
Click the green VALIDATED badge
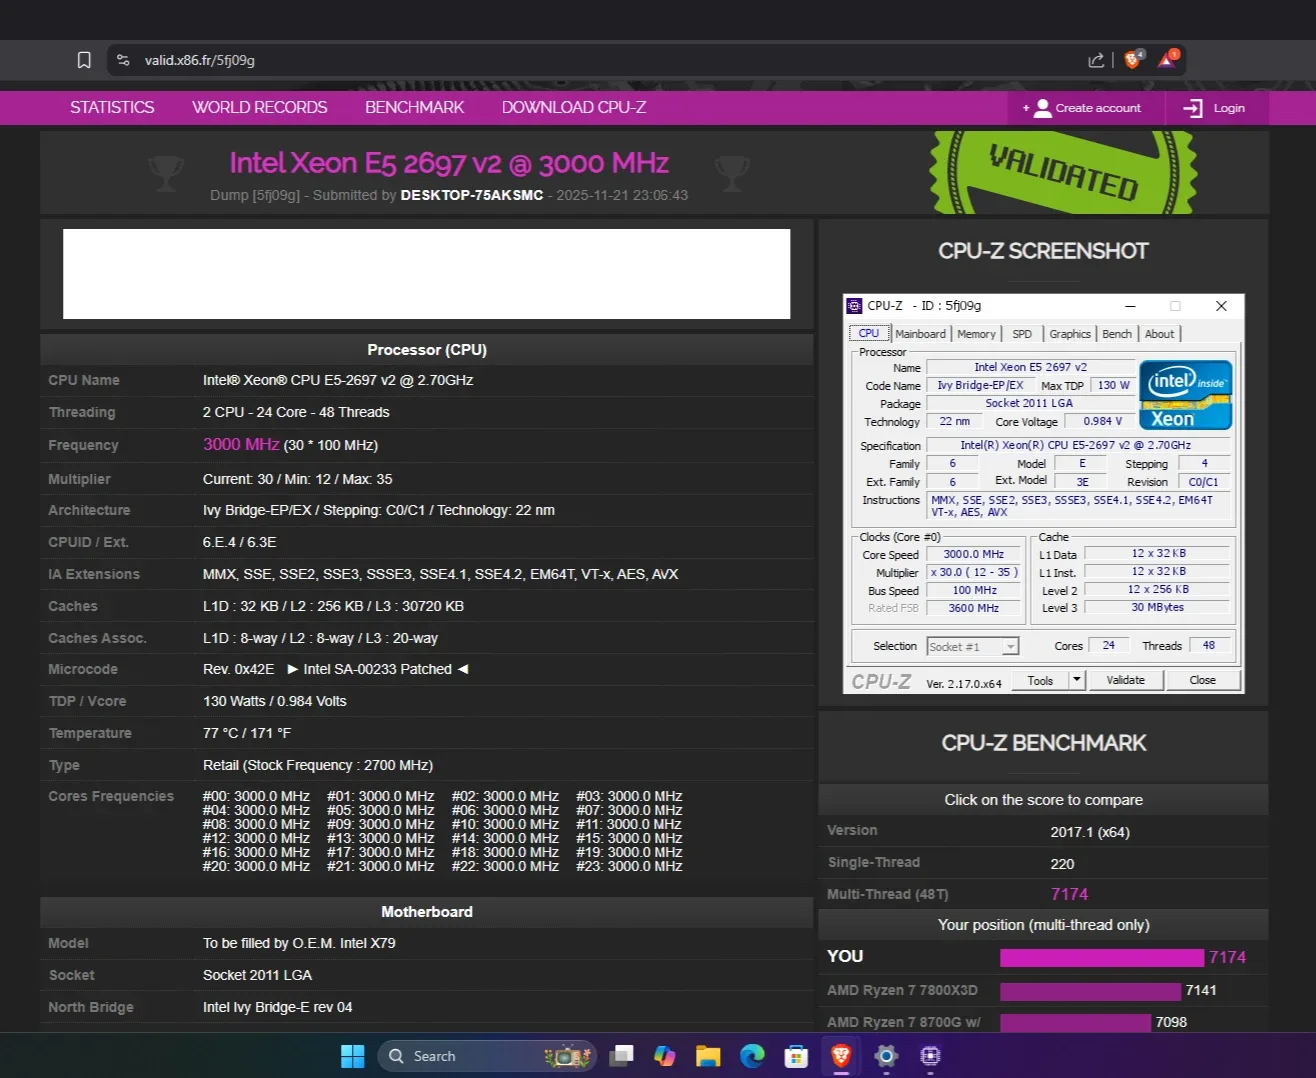[1062, 171]
